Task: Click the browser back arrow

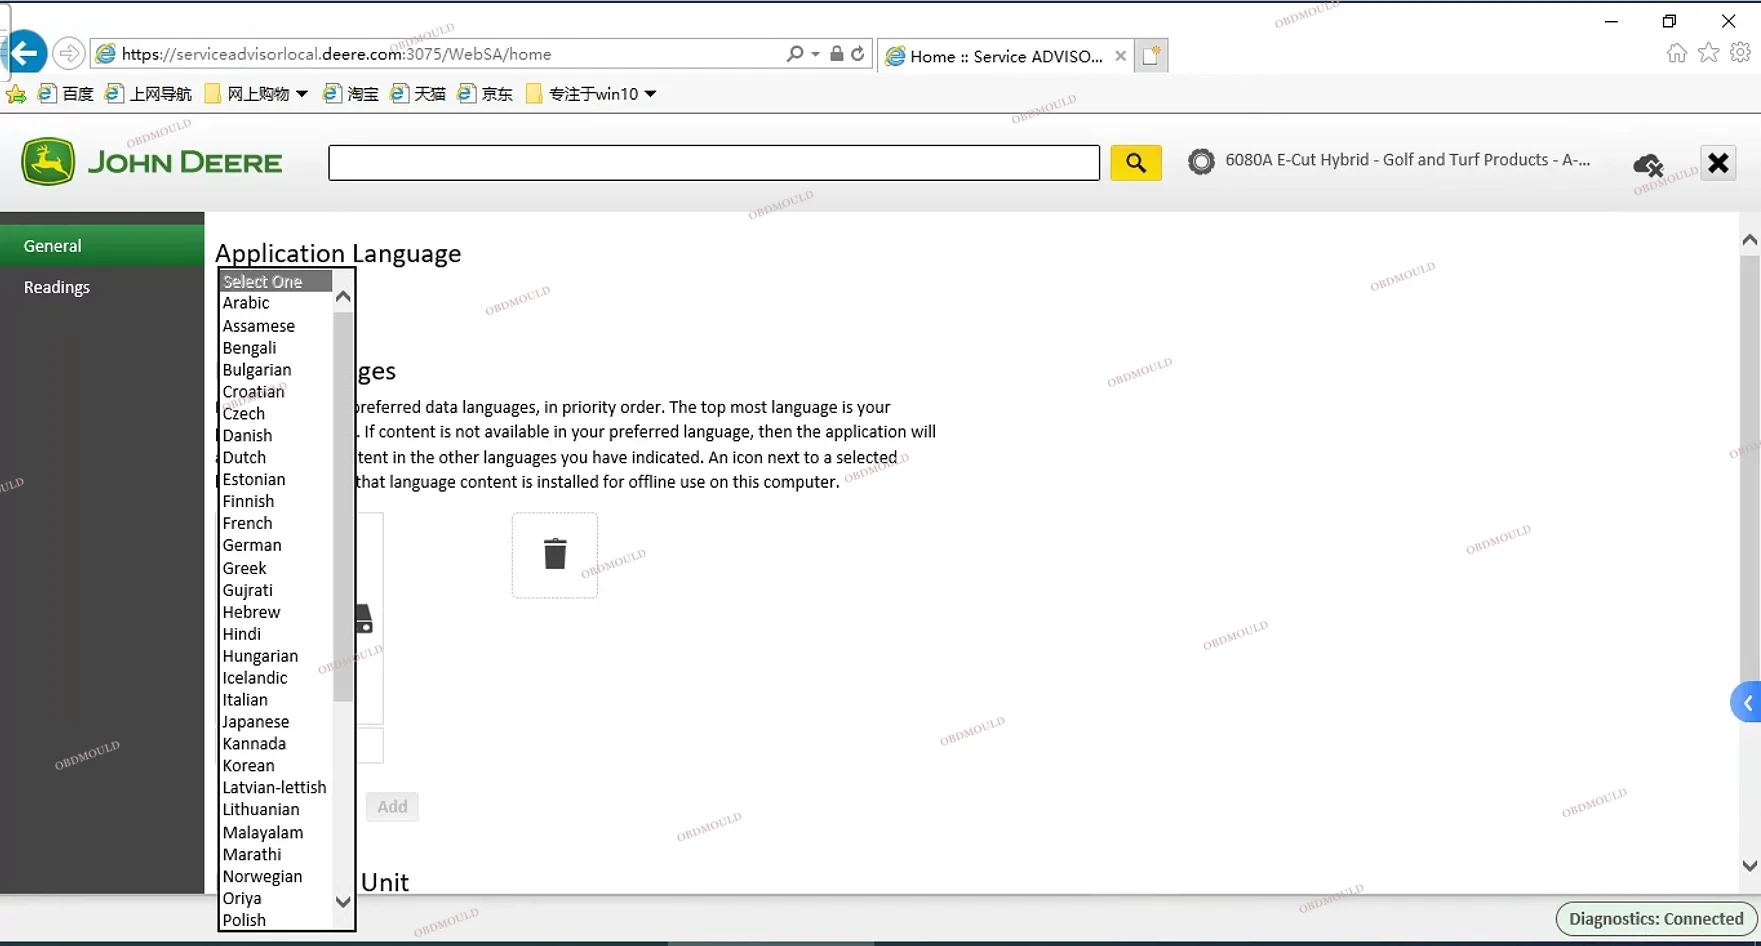Action: [26, 53]
